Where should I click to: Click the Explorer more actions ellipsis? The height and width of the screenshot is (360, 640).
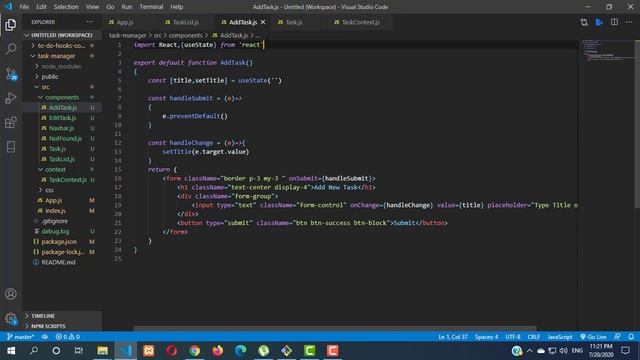tap(89, 22)
